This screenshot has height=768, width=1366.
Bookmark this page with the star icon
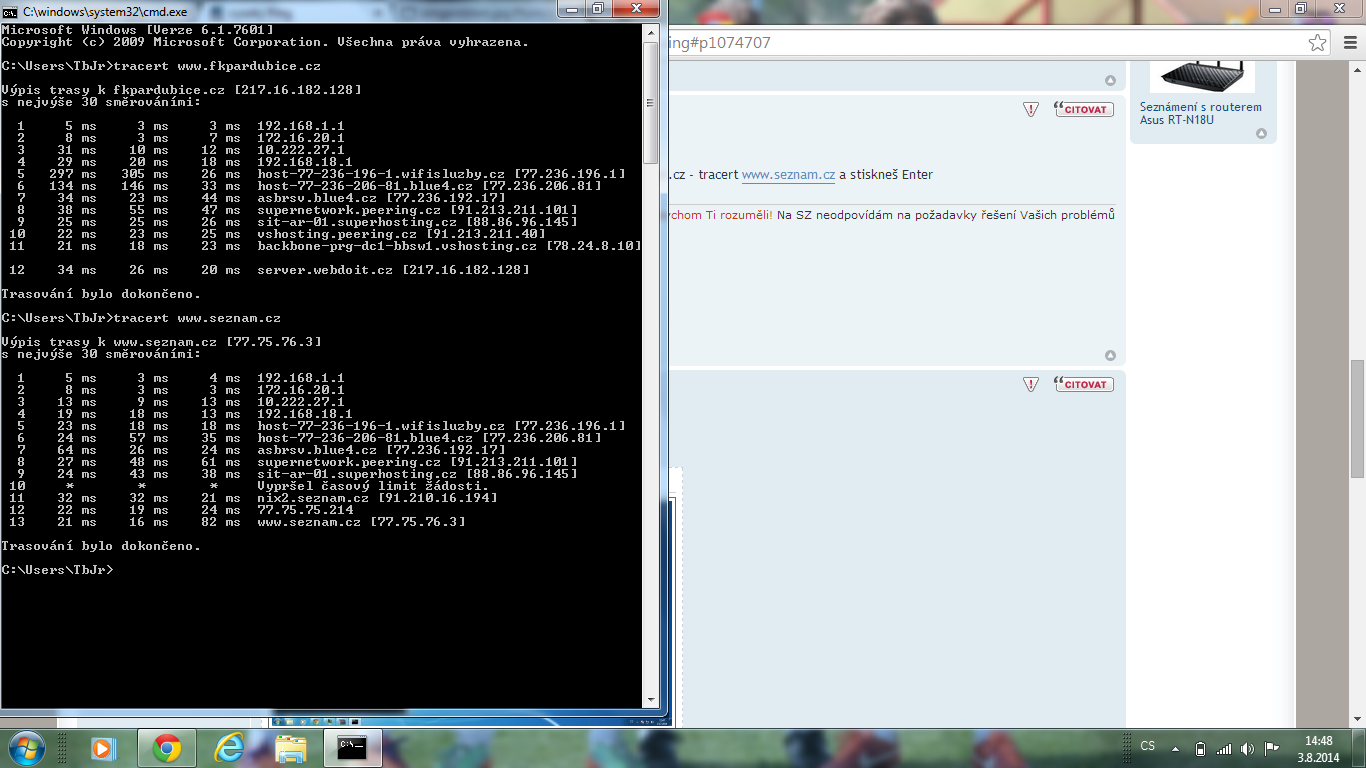click(x=1318, y=43)
